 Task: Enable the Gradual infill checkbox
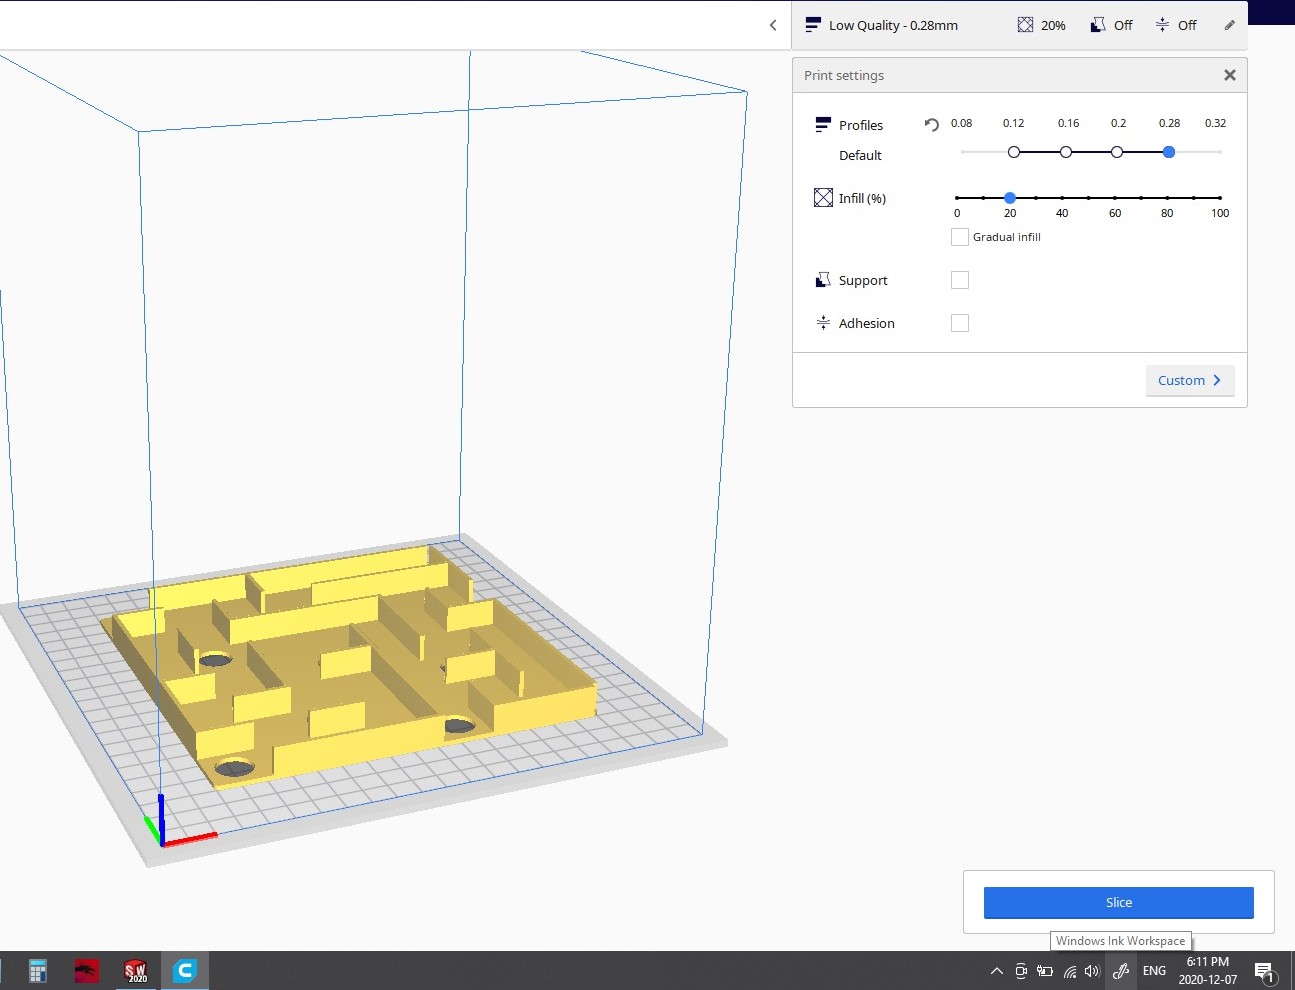coord(960,237)
